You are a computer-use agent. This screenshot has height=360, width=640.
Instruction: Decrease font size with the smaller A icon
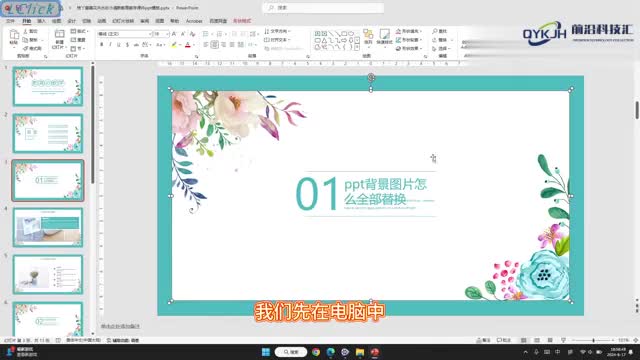tap(183, 34)
